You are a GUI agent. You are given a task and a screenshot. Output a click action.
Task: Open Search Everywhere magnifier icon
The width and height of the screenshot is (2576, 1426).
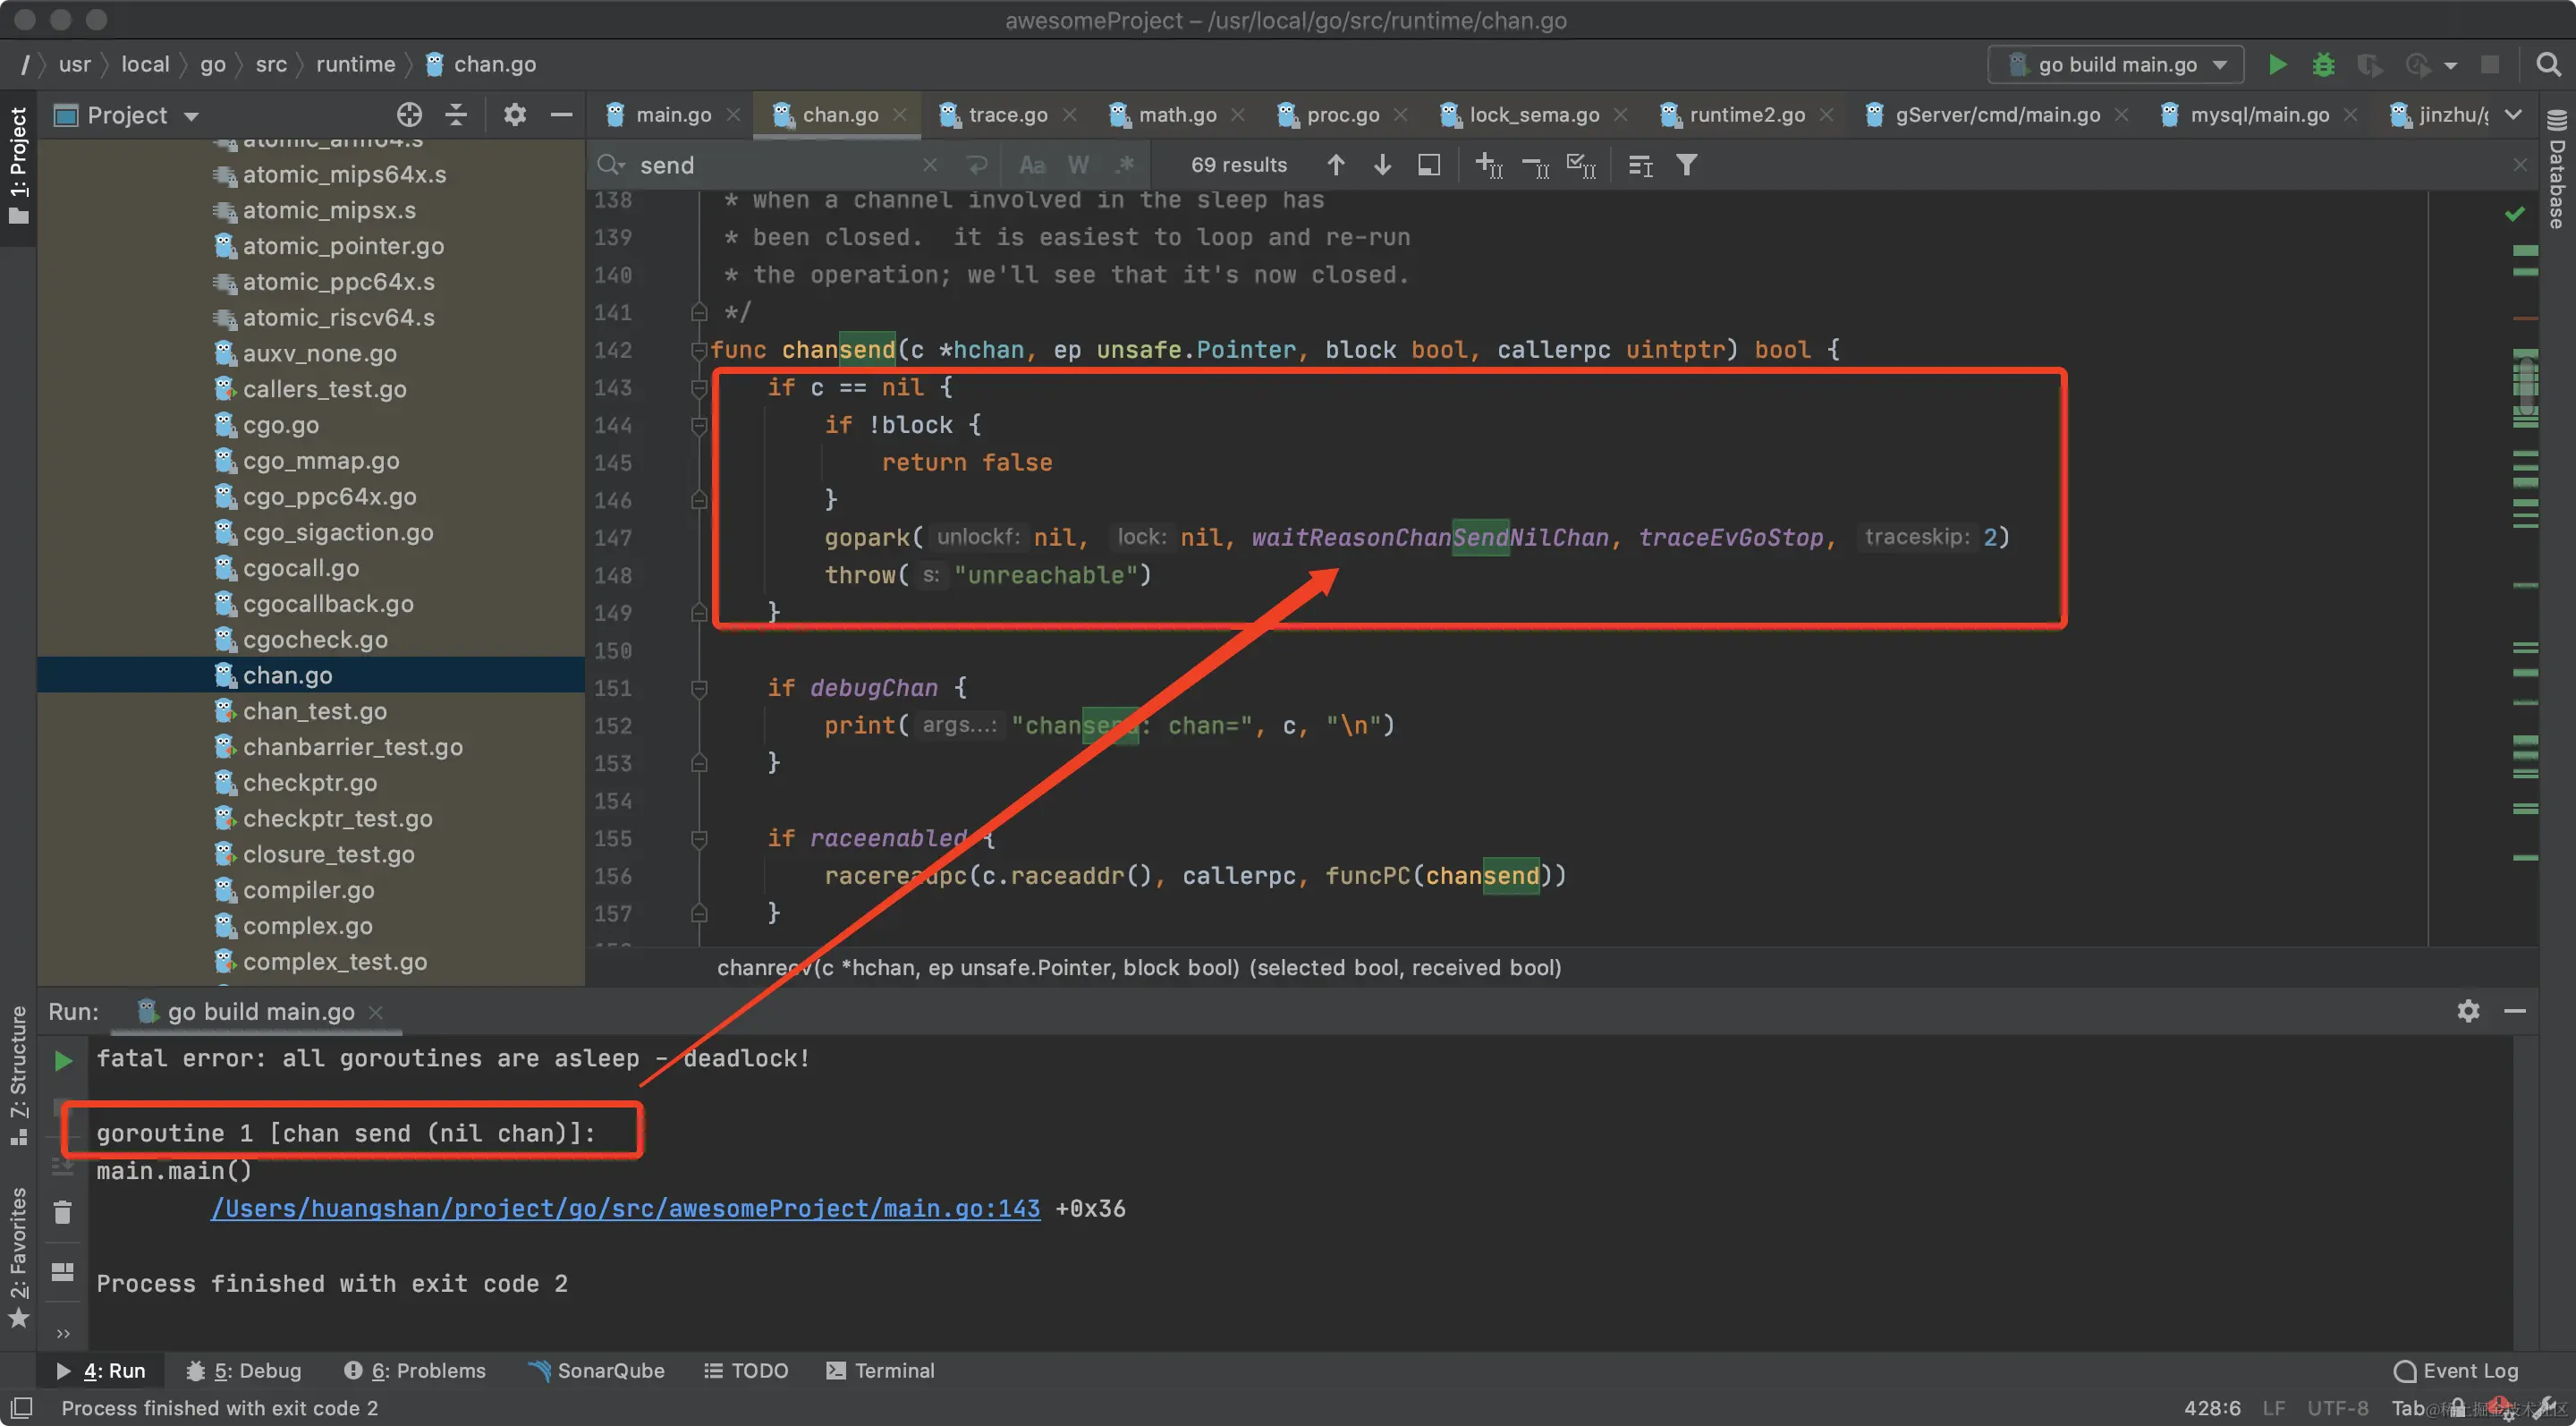tap(2548, 65)
